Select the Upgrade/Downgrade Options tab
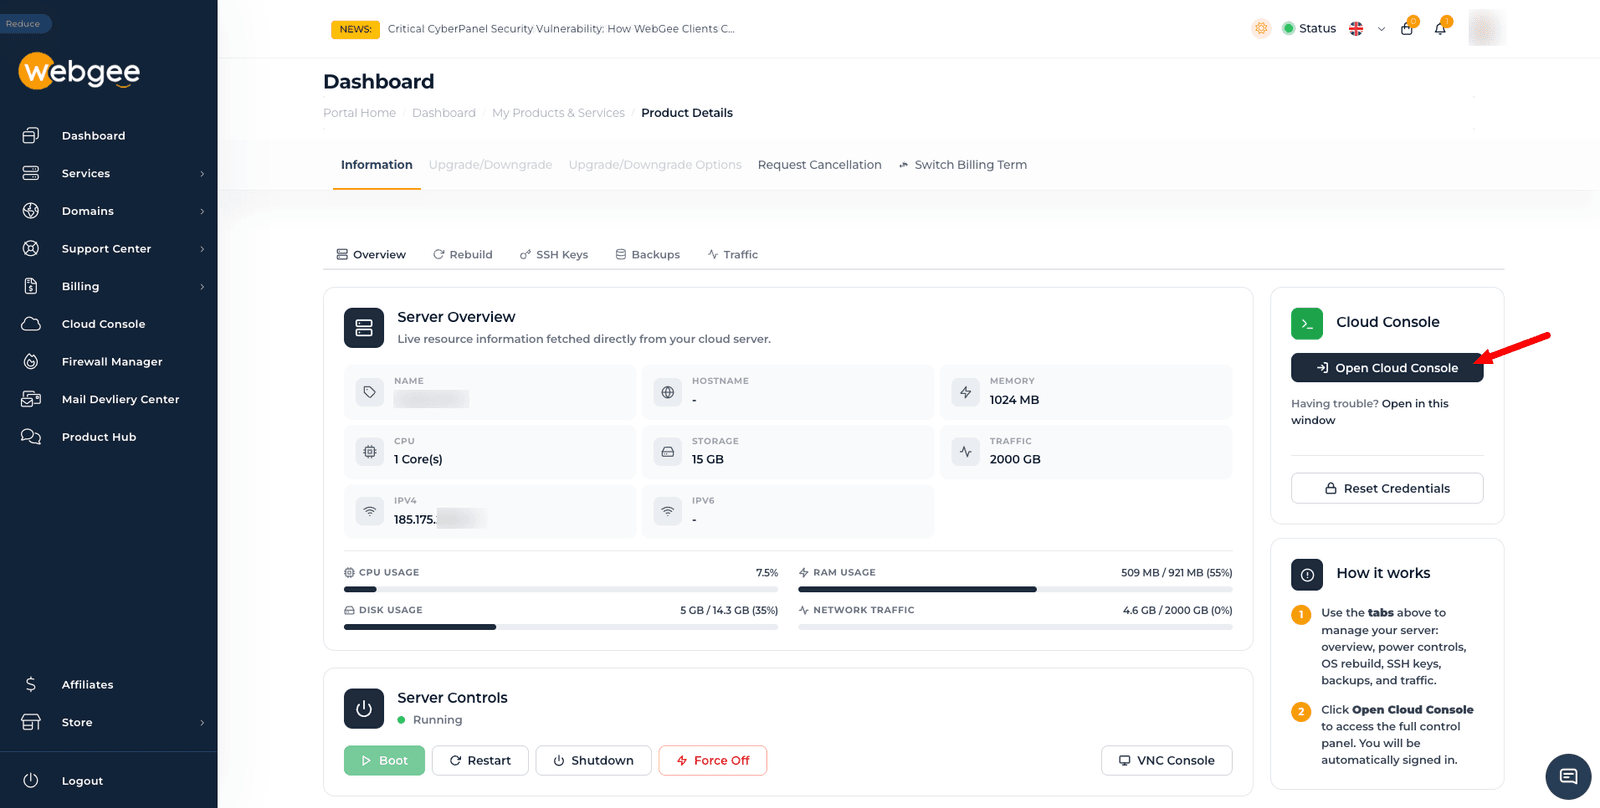1600x808 pixels. tap(655, 165)
